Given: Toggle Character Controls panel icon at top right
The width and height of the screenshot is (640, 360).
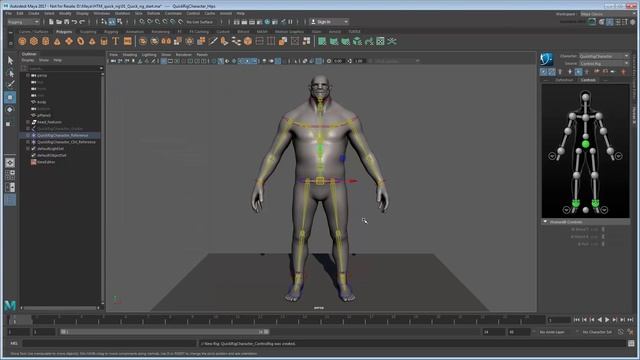Looking at the screenshot, I should (610, 22).
